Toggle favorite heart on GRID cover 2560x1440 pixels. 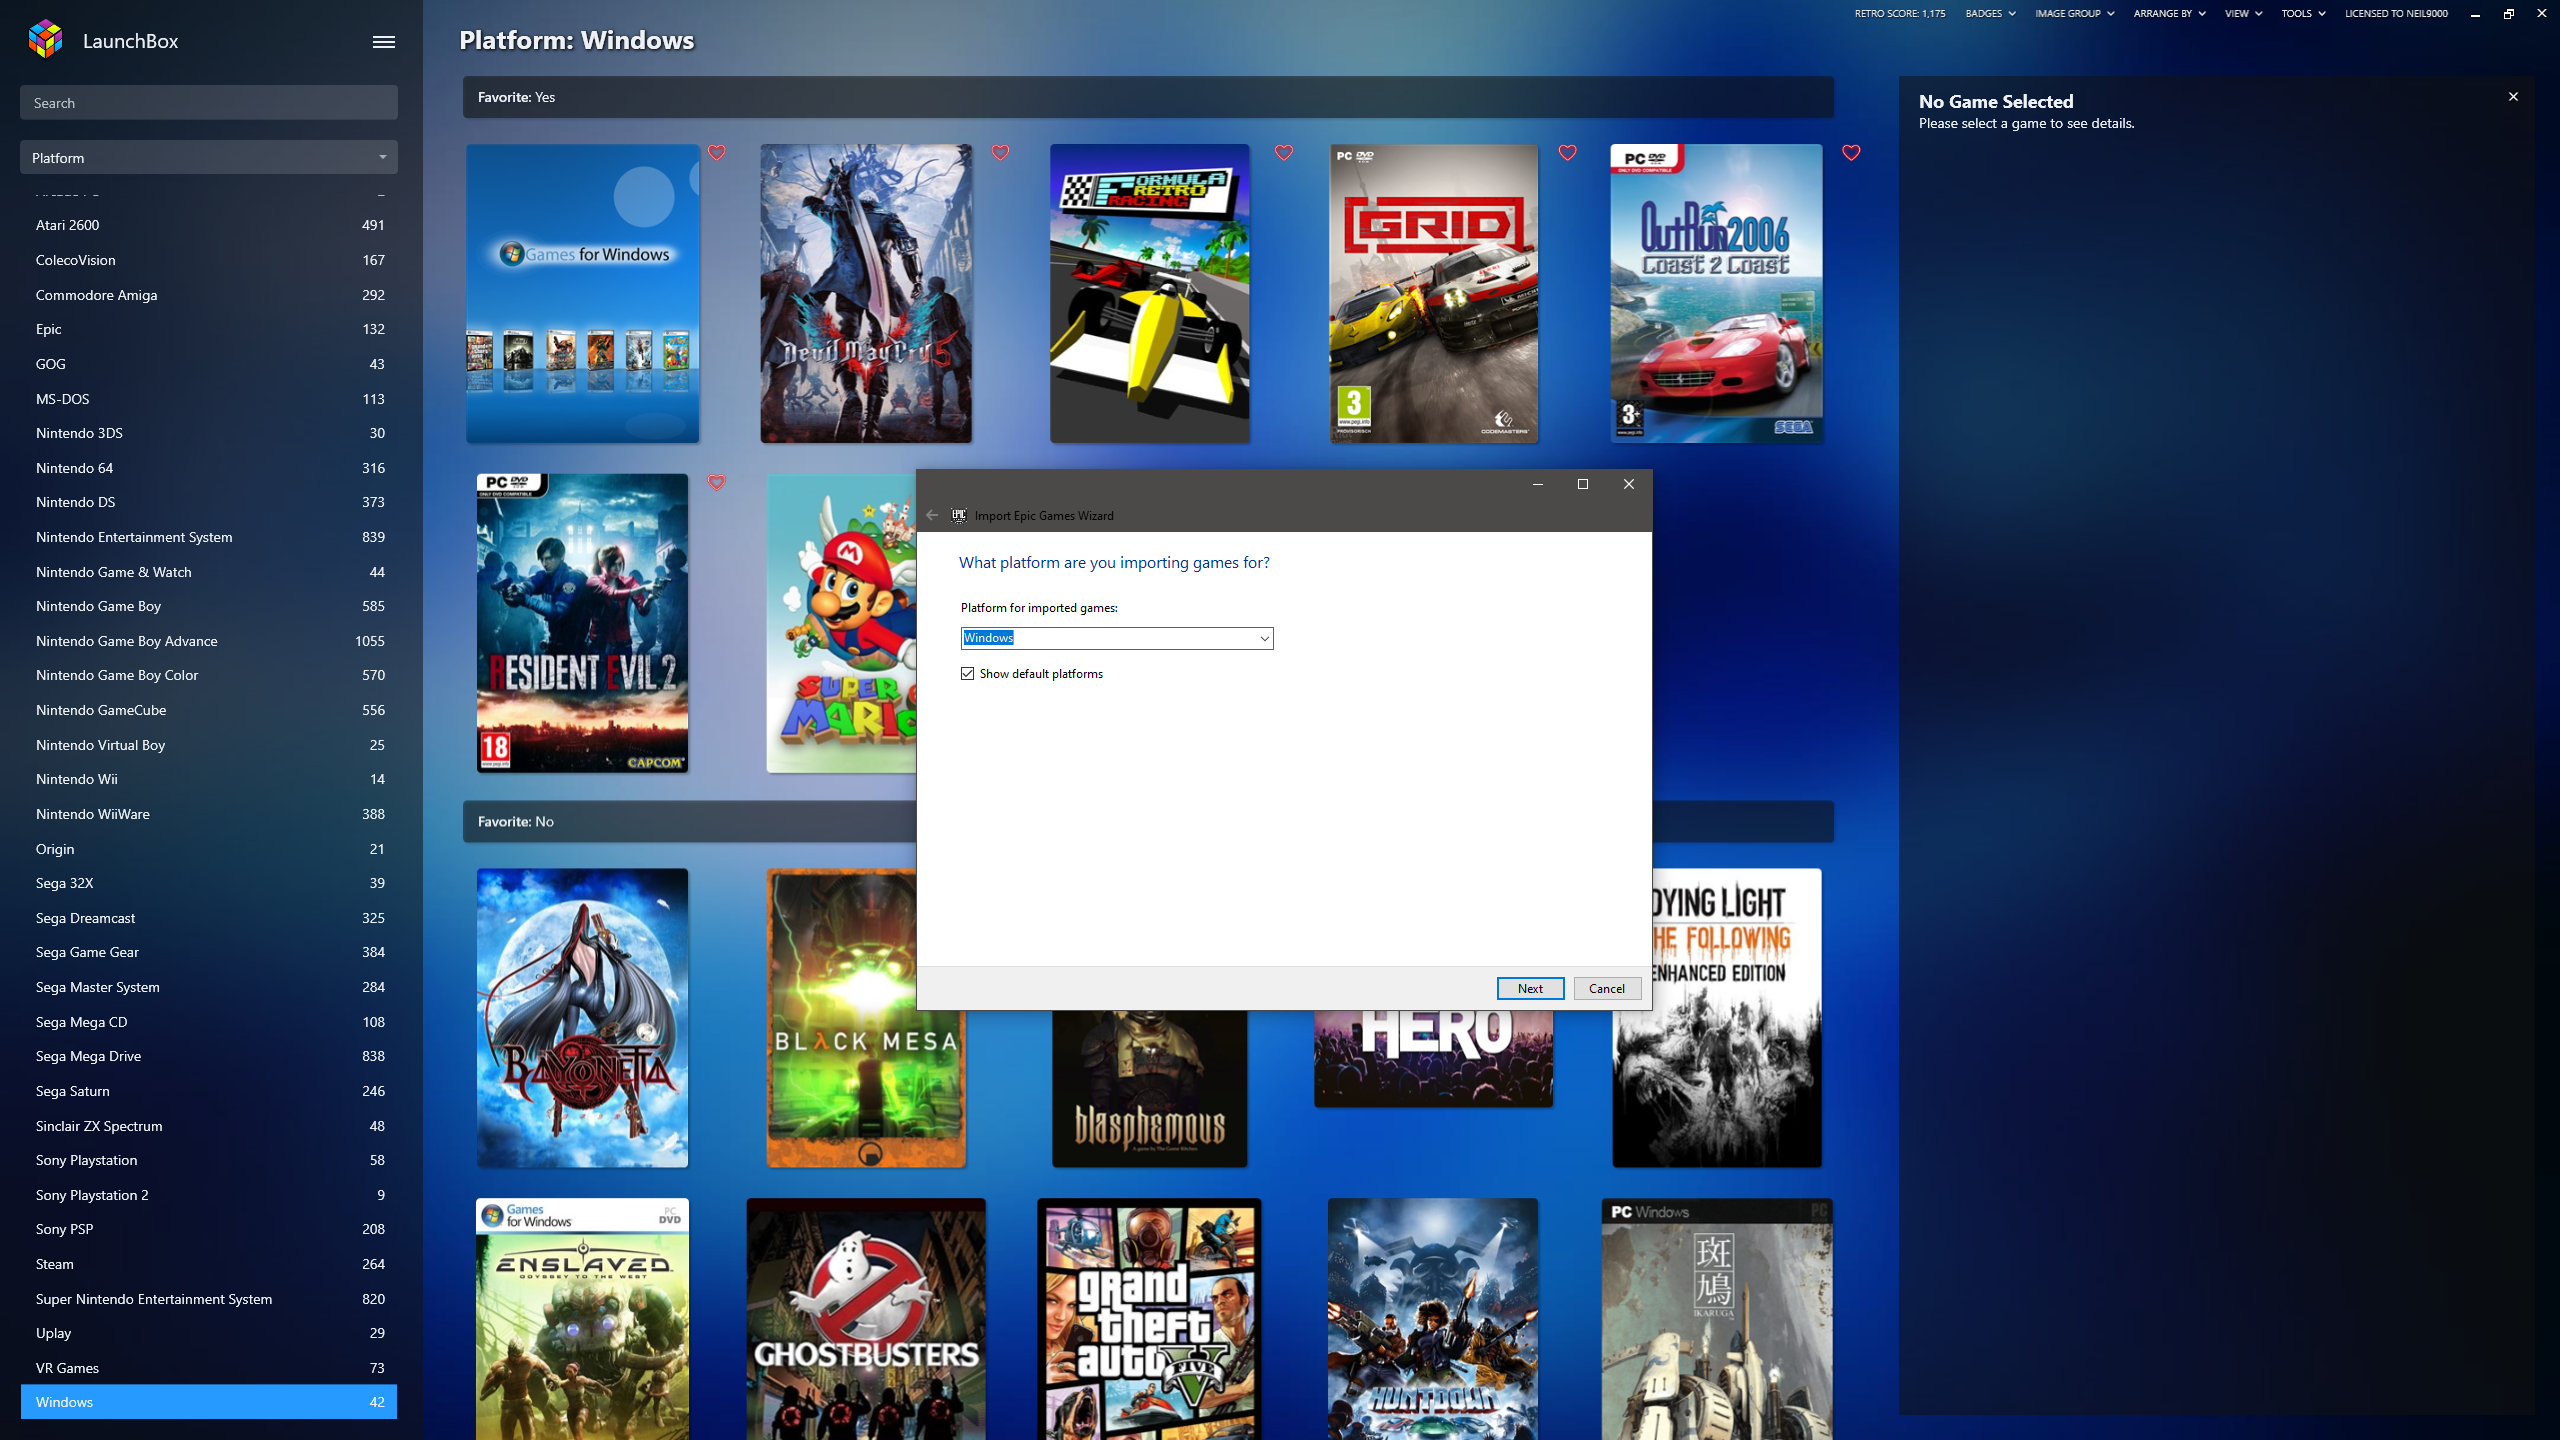[x=1568, y=153]
